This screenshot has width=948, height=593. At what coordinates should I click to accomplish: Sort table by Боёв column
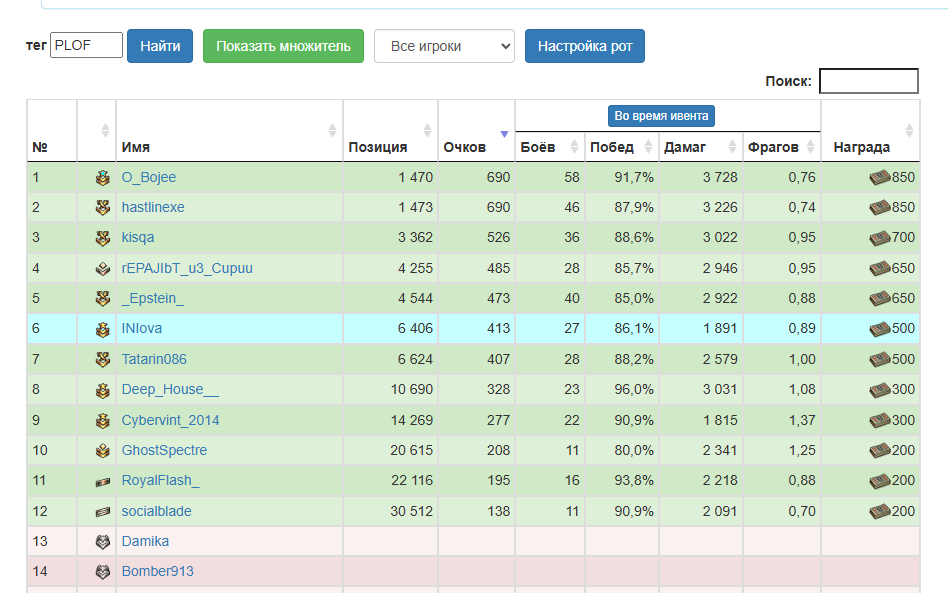pyautogui.click(x=550, y=147)
